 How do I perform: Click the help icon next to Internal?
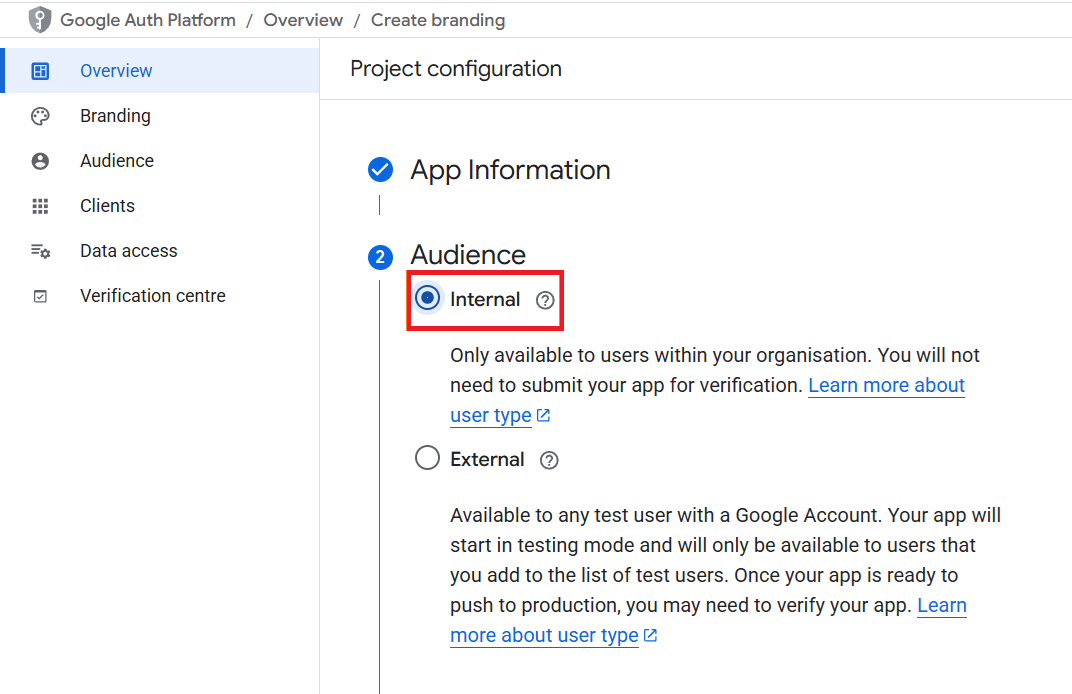545,300
